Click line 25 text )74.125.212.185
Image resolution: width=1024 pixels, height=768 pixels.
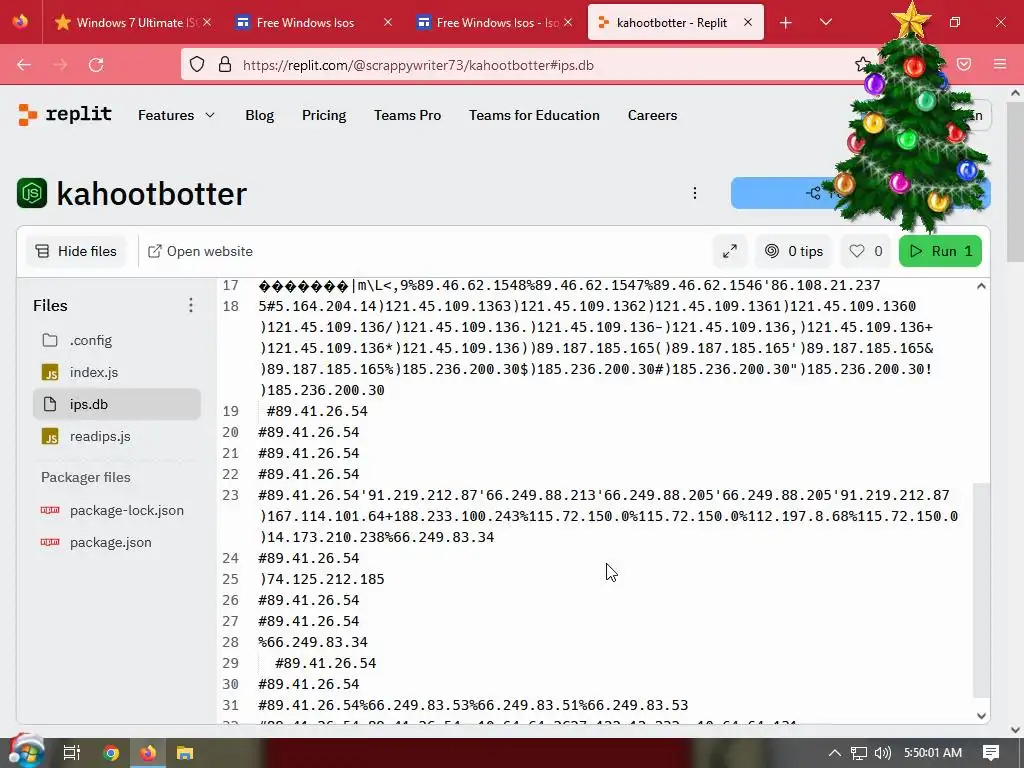pos(321,579)
